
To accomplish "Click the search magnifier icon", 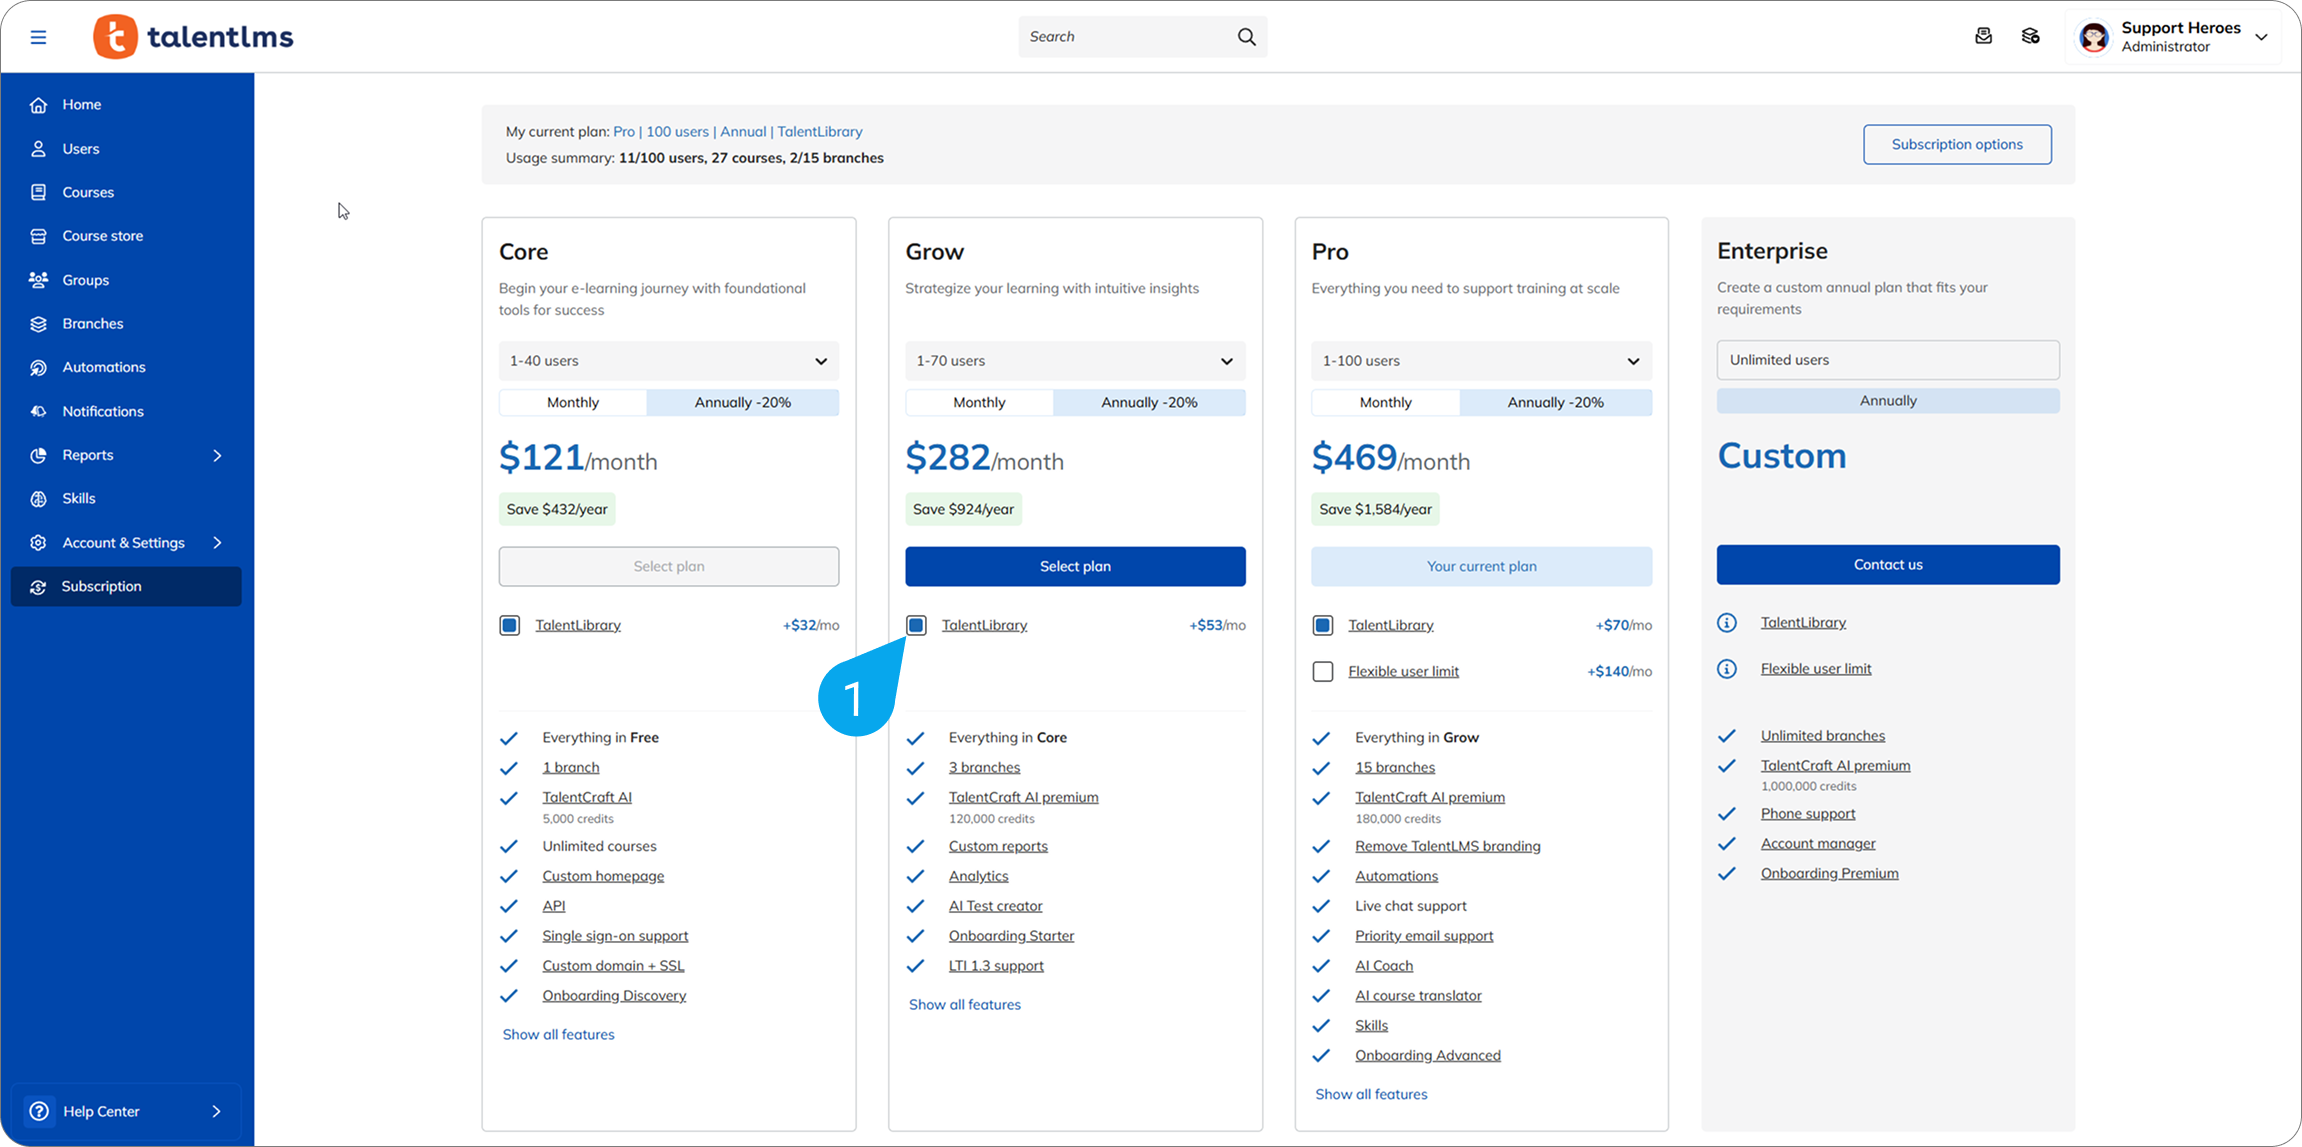I will 1246,37.
